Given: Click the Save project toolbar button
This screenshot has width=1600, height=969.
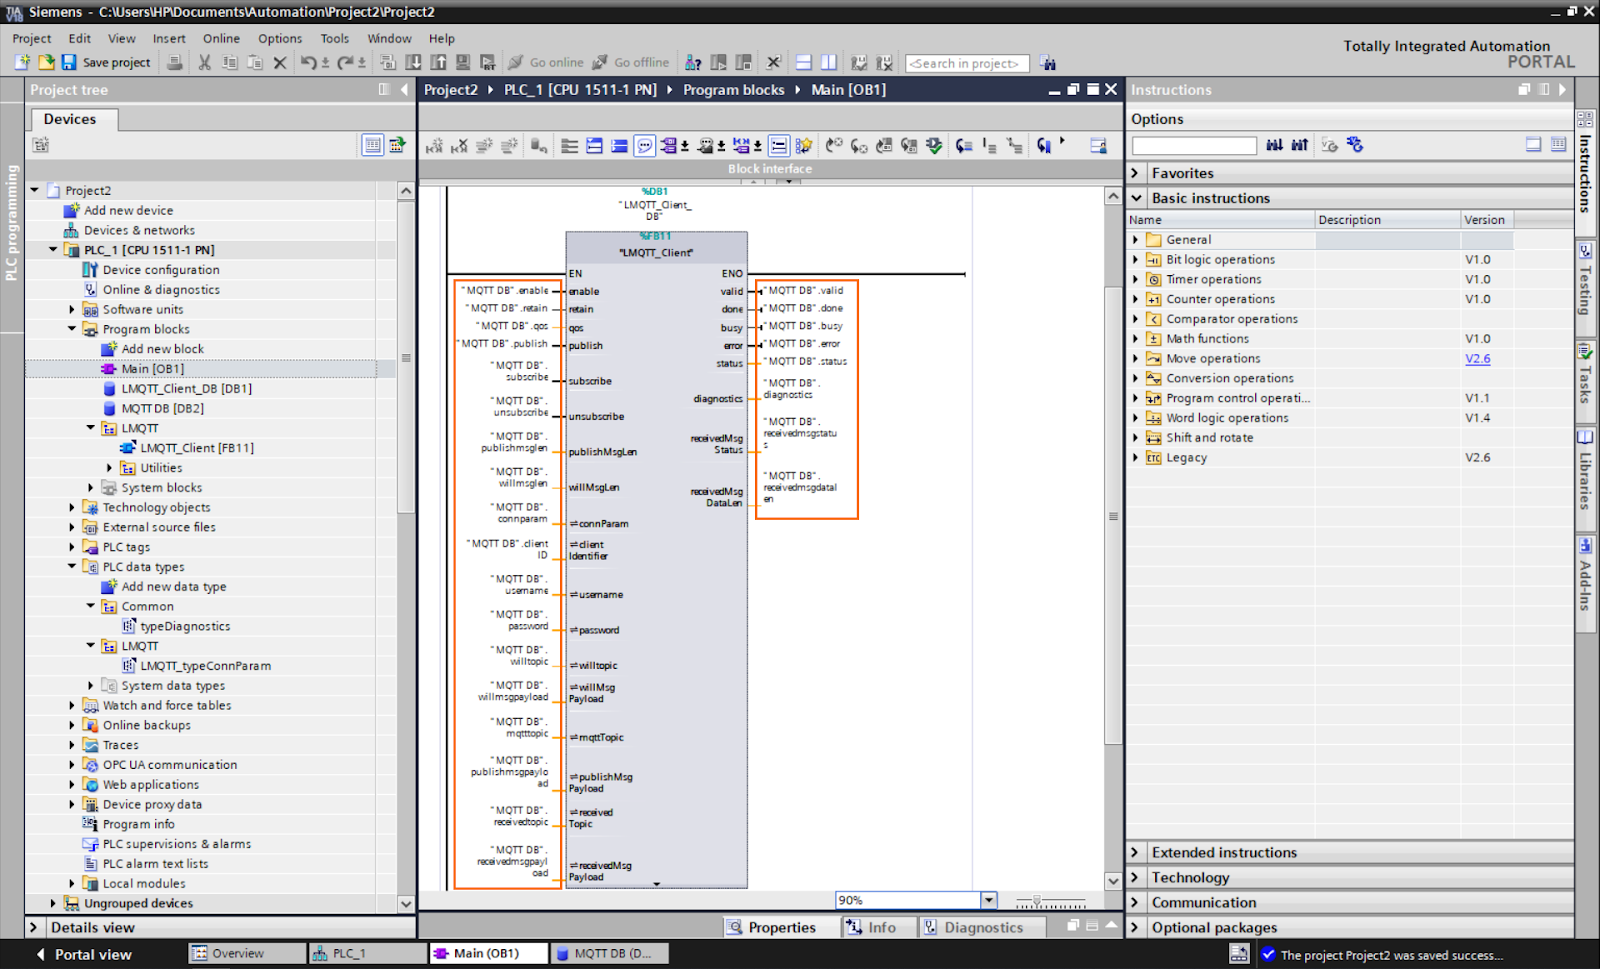Looking at the screenshot, I should click(x=106, y=62).
